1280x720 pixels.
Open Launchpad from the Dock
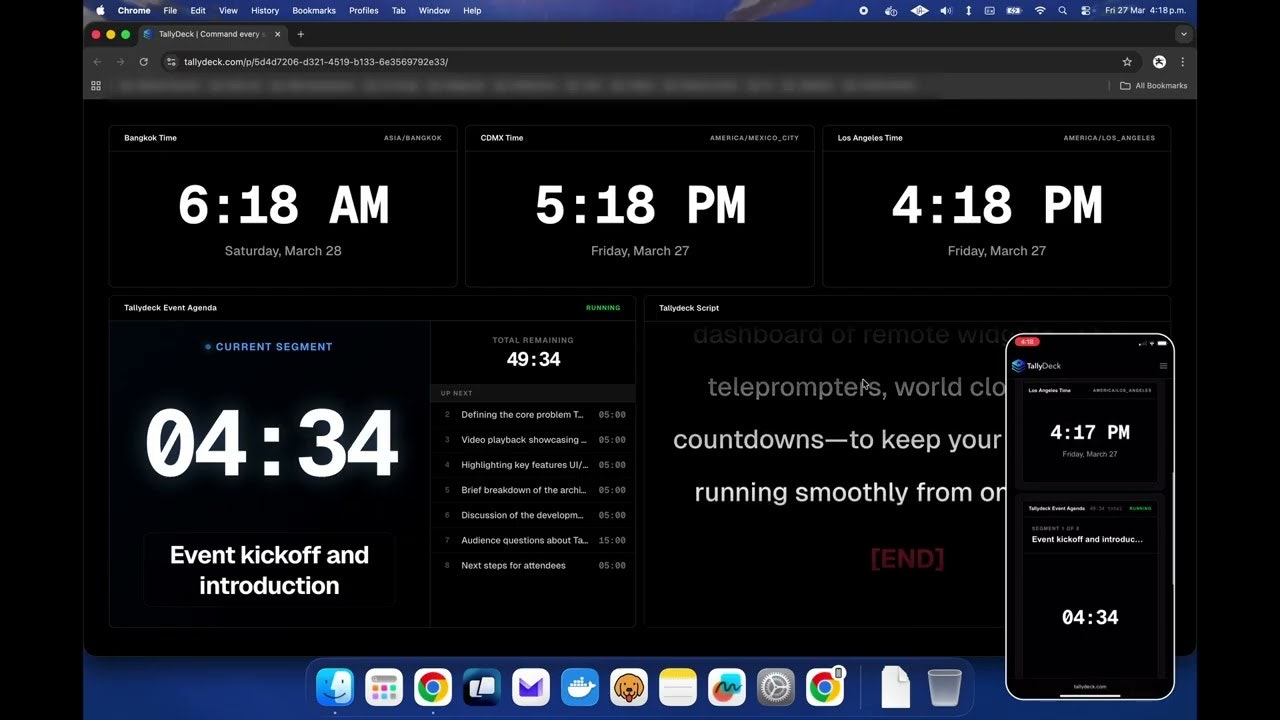(x=384, y=687)
